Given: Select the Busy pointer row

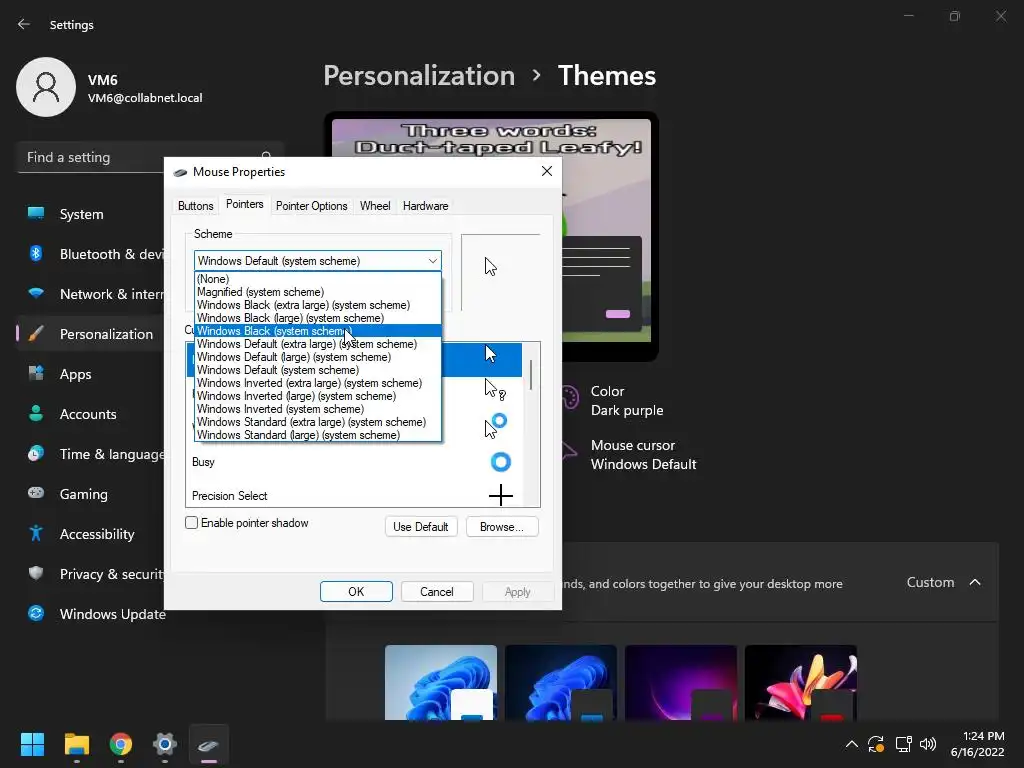Looking at the screenshot, I should 355,462.
